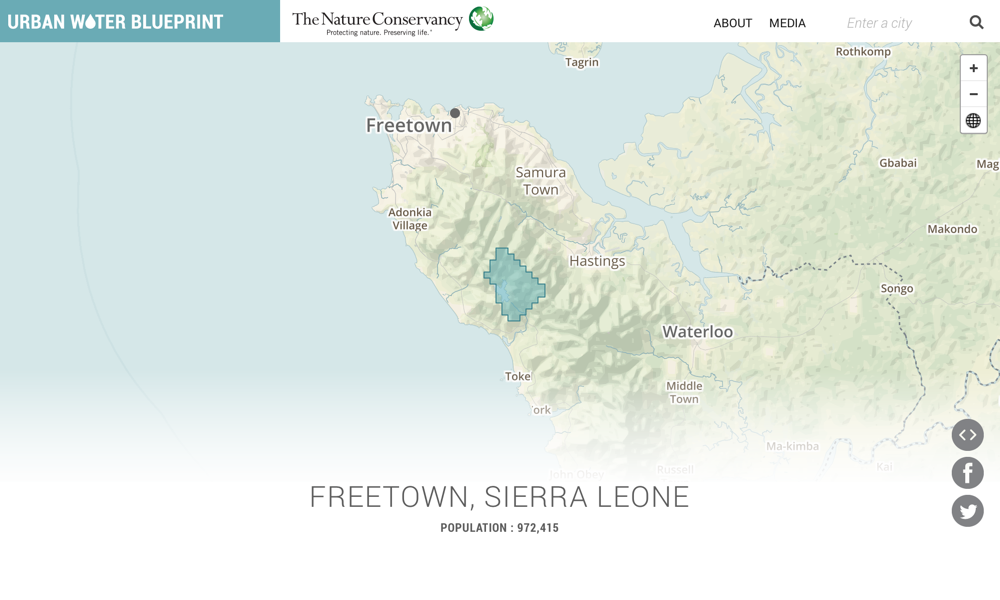This screenshot has width=1000, height=600.
Task: Click the Adonkia Village map label
Action: (x=410, y=218)
